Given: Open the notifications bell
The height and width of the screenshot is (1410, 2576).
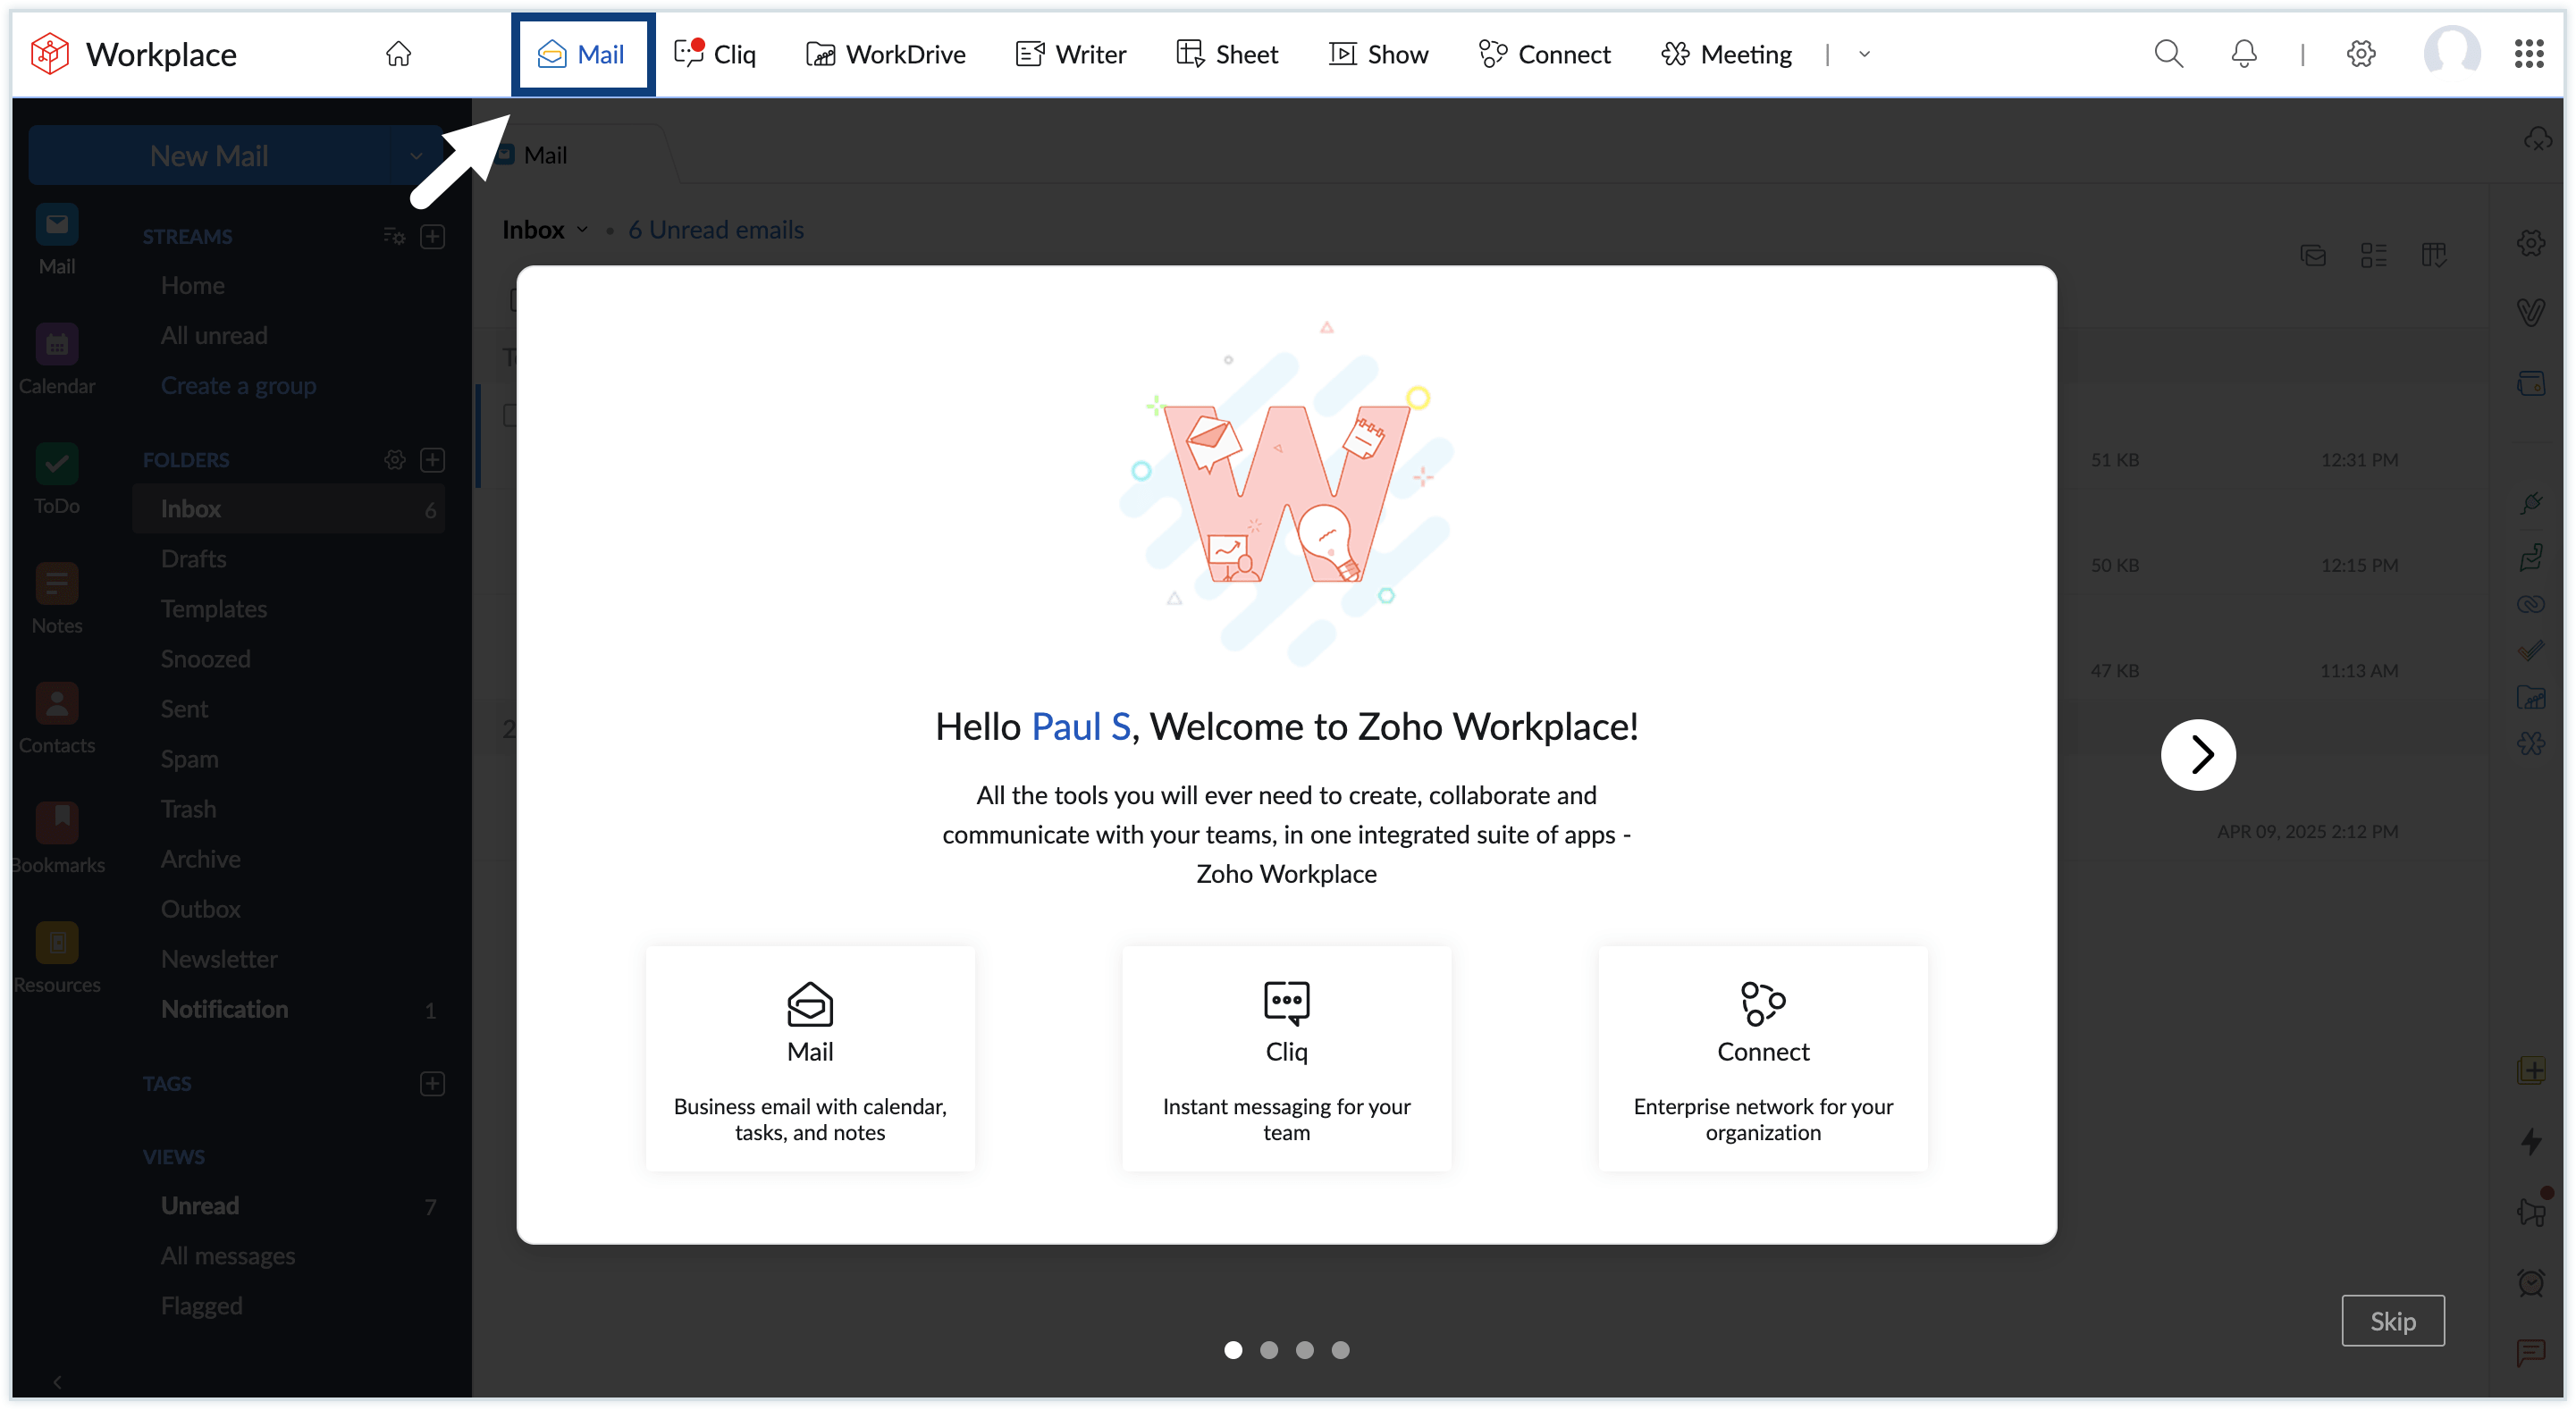Looking at the screenshot, I should tap(2243, 53).
